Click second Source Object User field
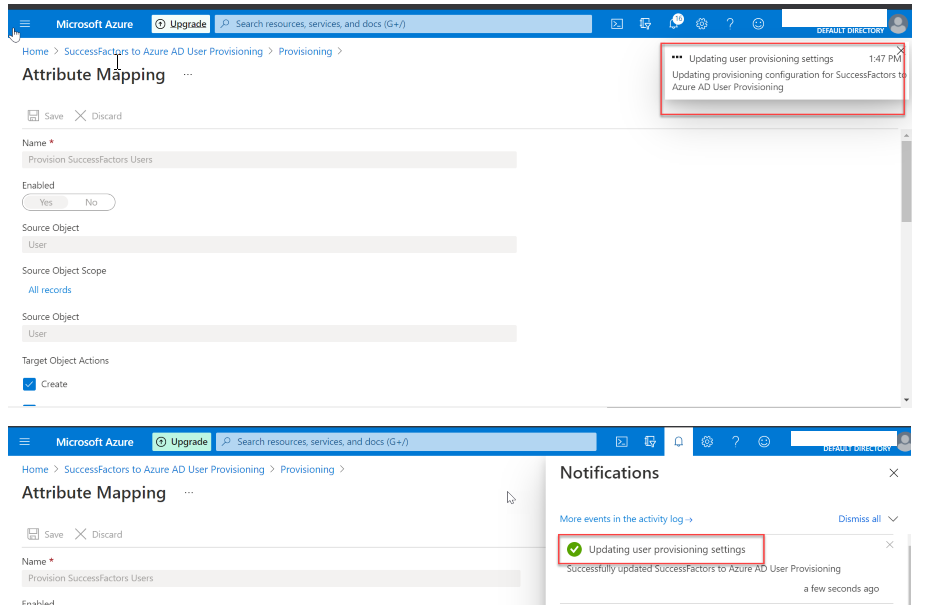This screenshot has height=615, width=926. [x=269, y=333]
